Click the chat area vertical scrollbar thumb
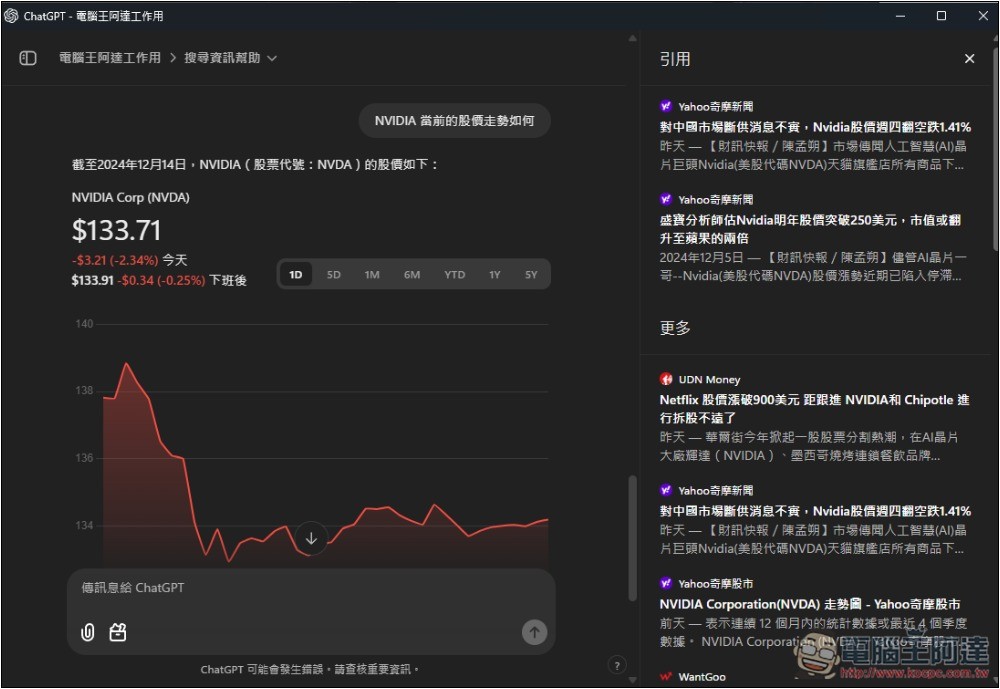The image size is (1000, 689). coord(632,537)
